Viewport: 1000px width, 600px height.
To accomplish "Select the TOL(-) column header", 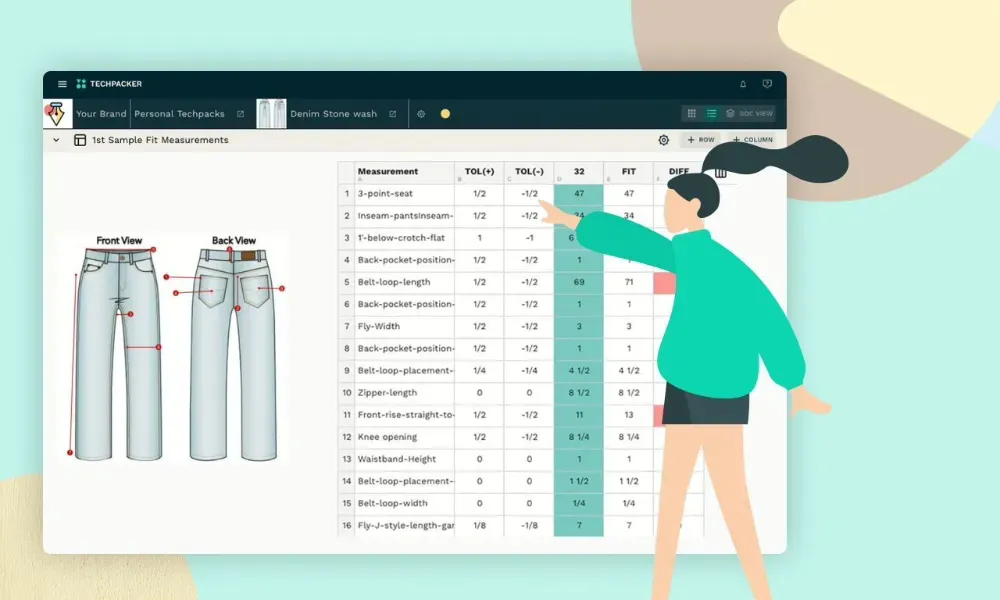I will (529, 172).
